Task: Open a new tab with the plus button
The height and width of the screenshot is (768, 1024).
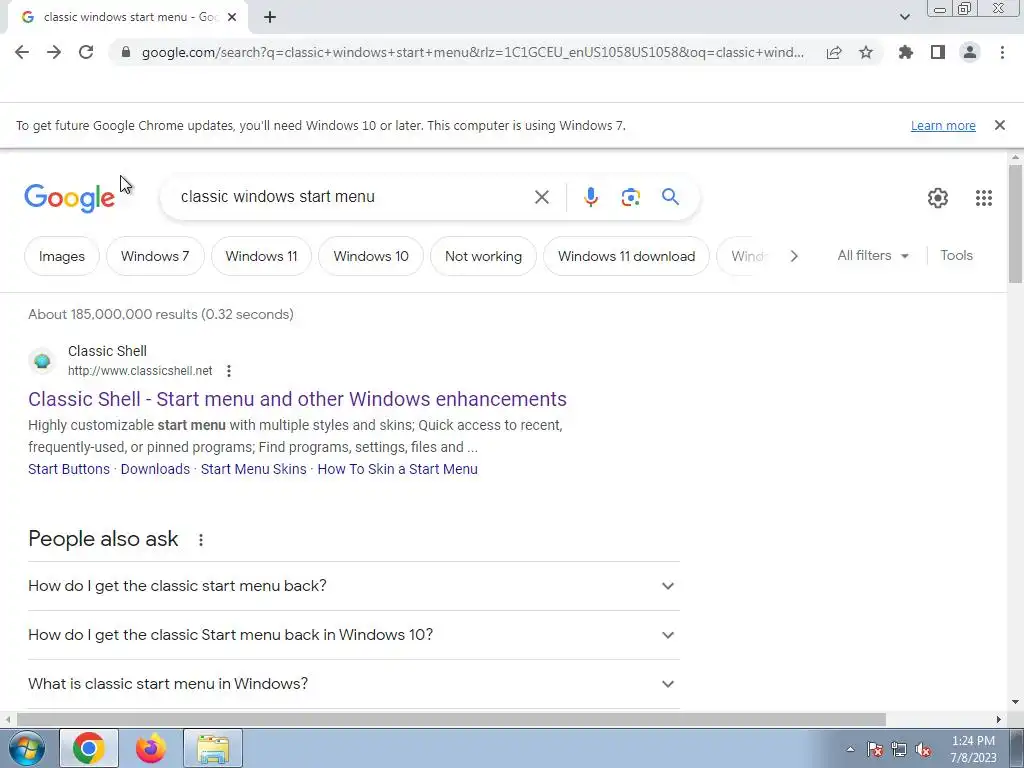Action: tap(270, 18)
